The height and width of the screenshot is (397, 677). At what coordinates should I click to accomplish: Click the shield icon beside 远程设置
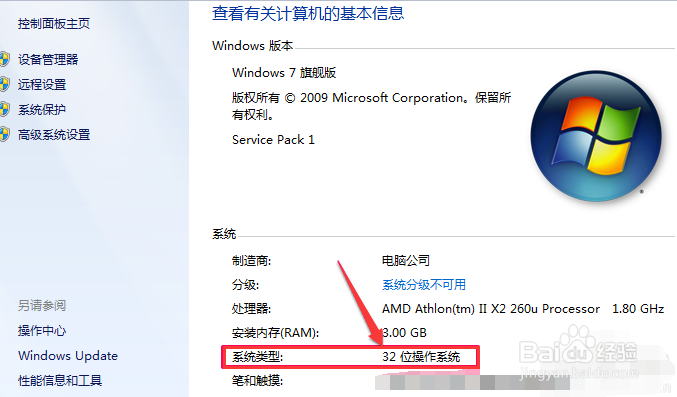tap(4, 84)
